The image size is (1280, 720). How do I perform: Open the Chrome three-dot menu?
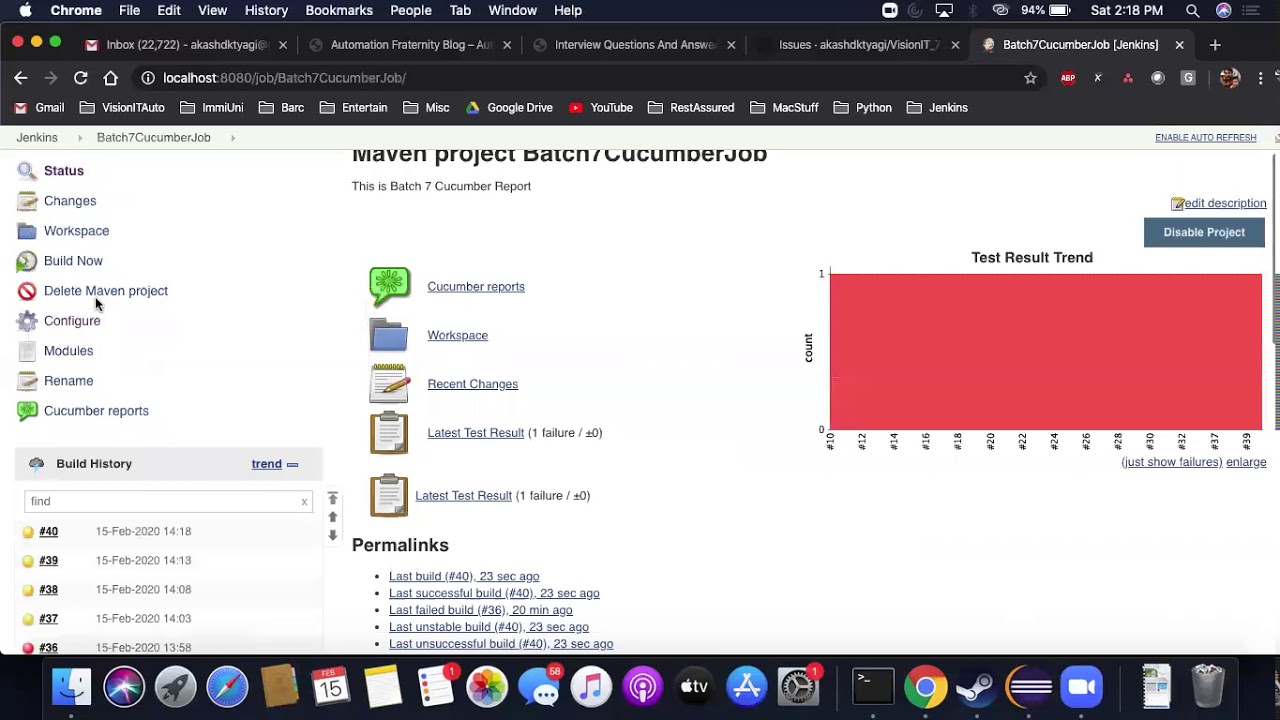pos(1261,78)
